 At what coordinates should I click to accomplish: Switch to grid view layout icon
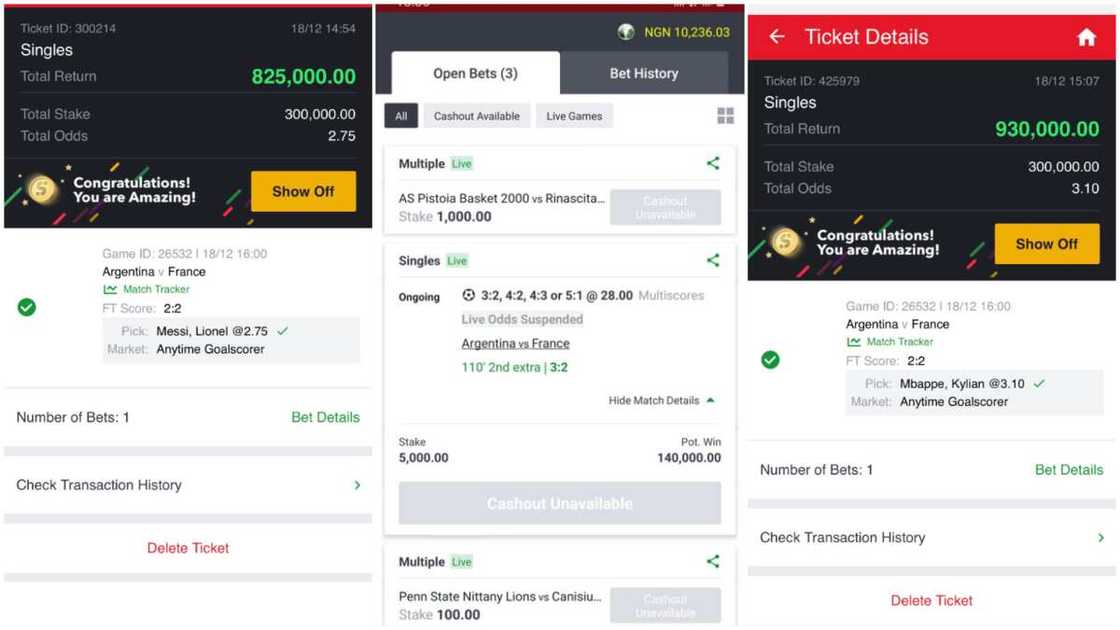click(x=726, y=116)
